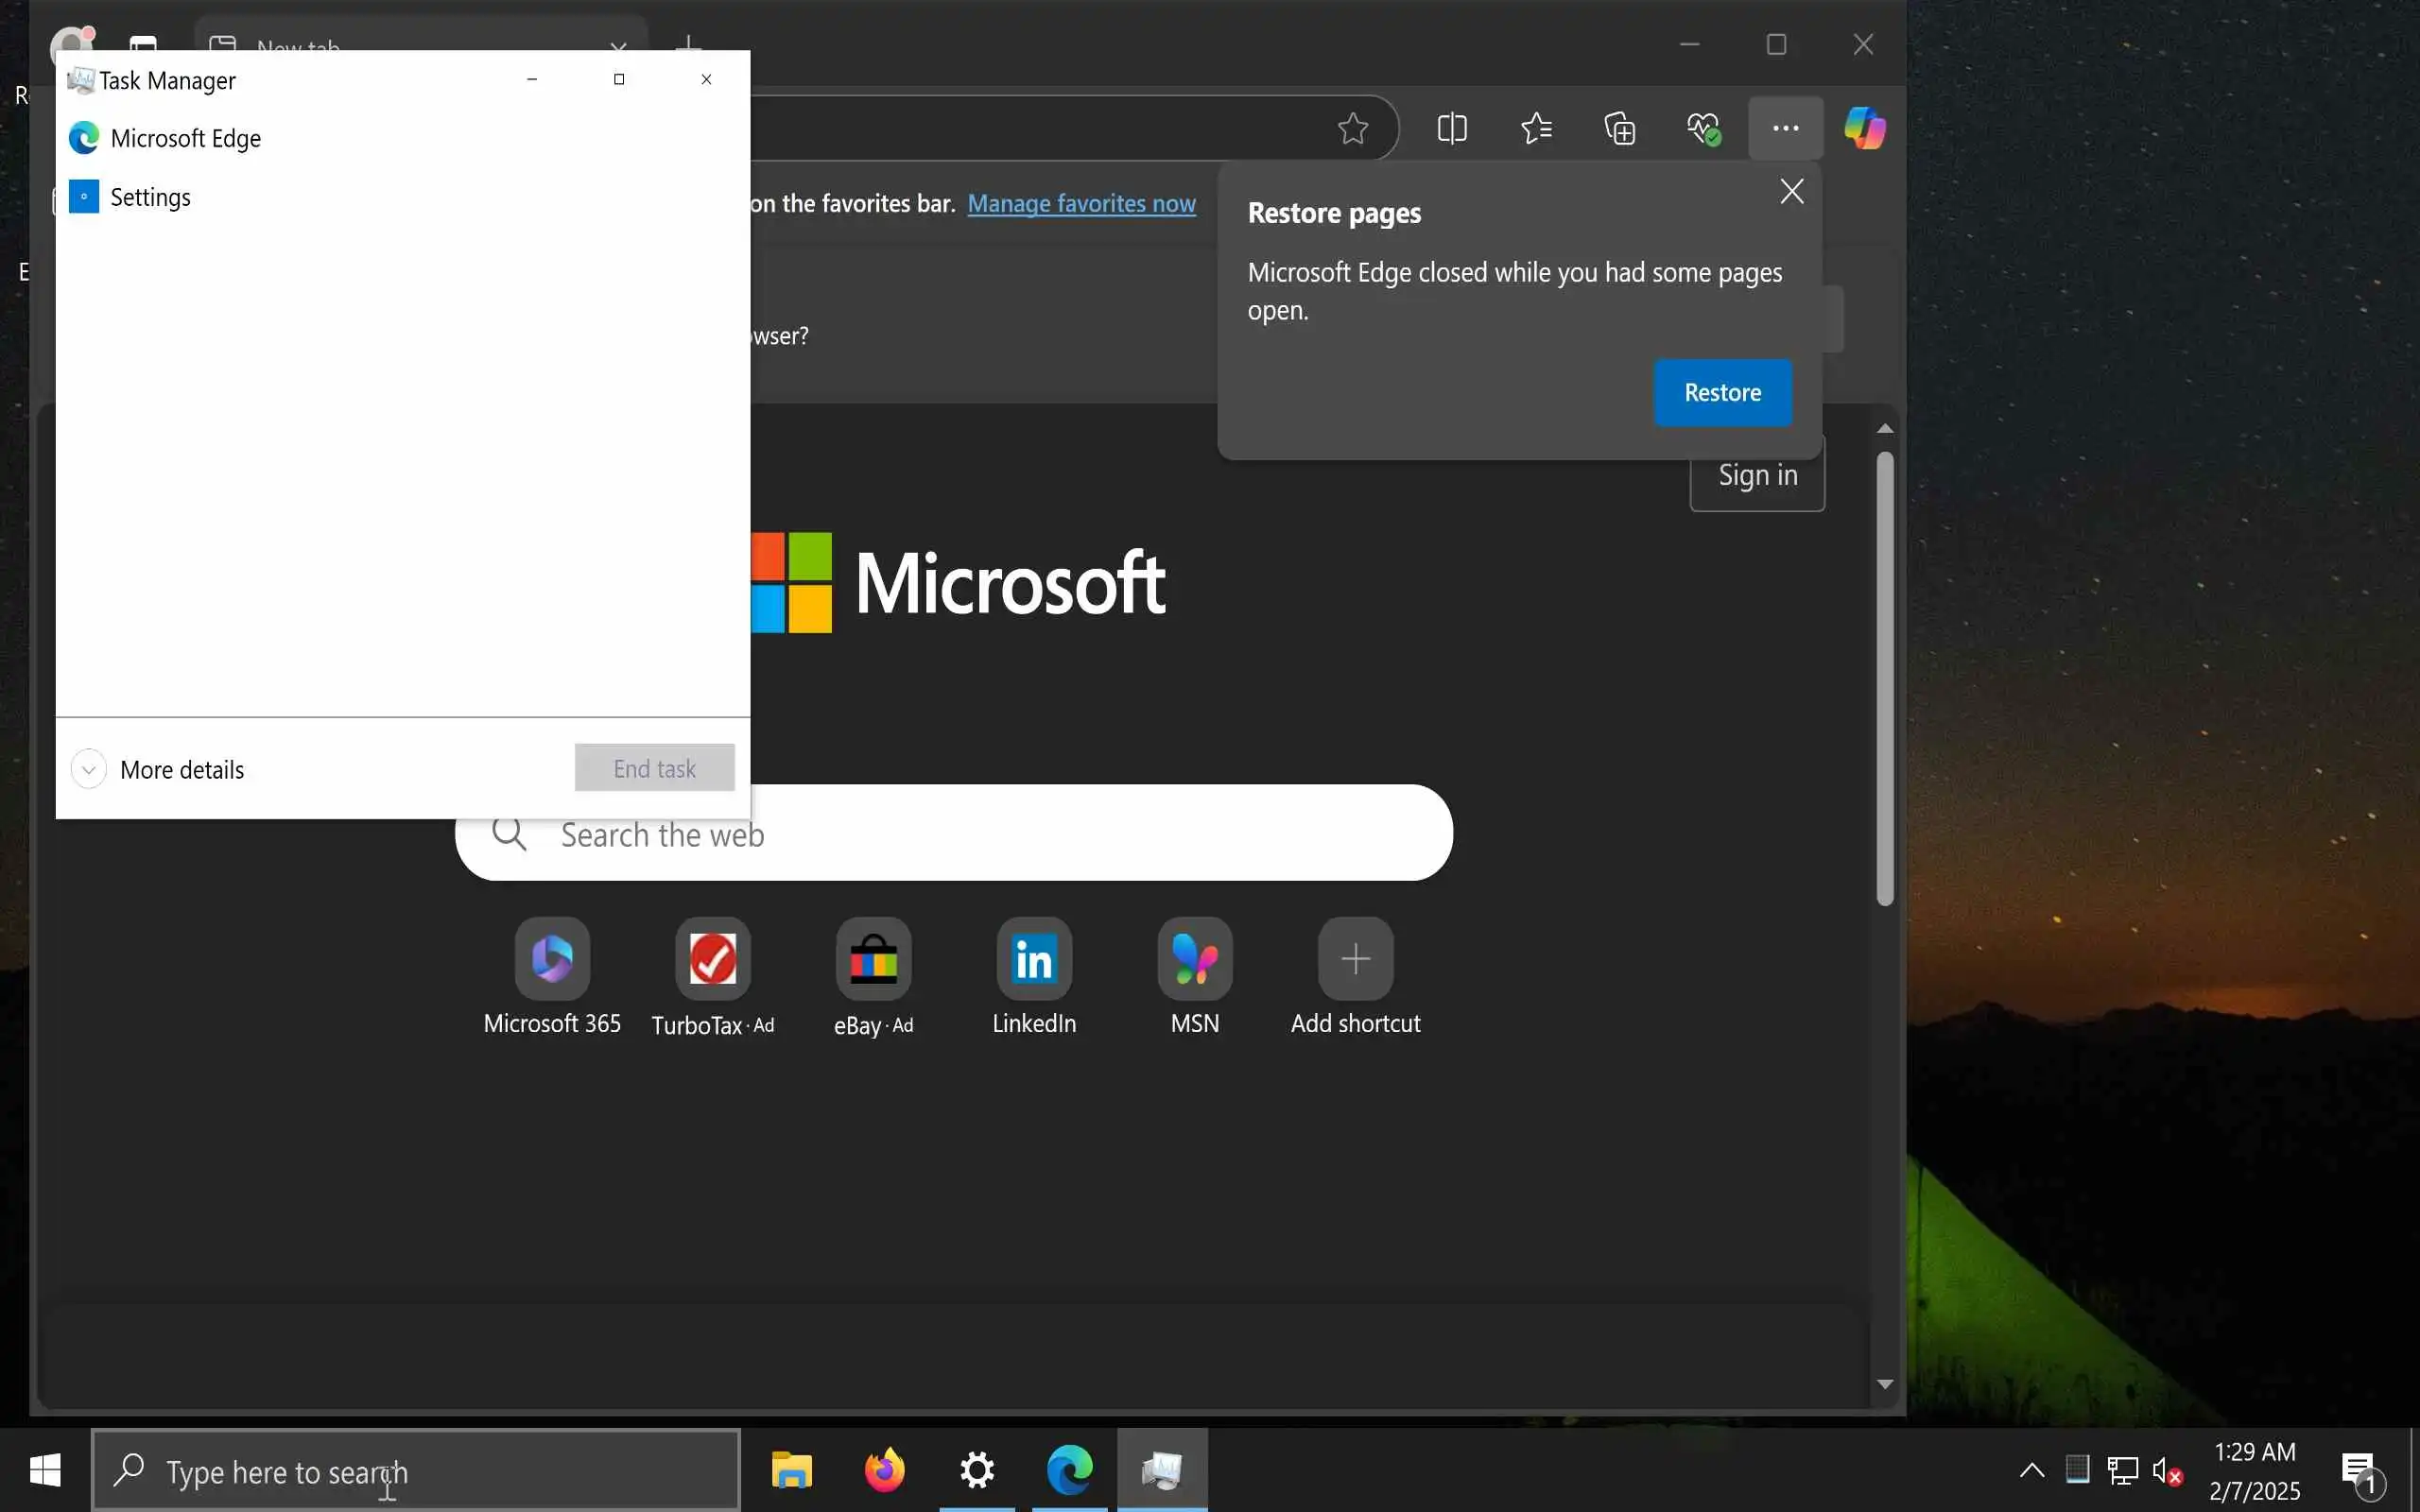This screenshot has width=2420, height=1512.
Task: Click the Copilot icon in Edge toolbar
Action: click(1864, 128)
